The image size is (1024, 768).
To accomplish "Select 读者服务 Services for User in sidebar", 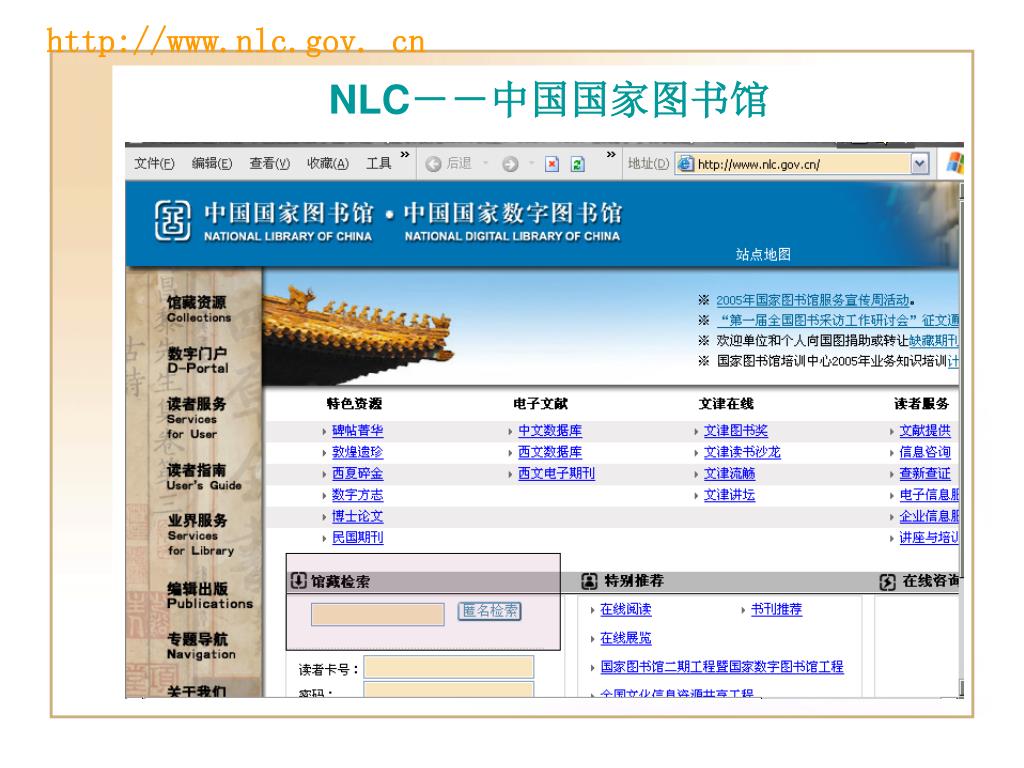I will (x=196, y=418).
